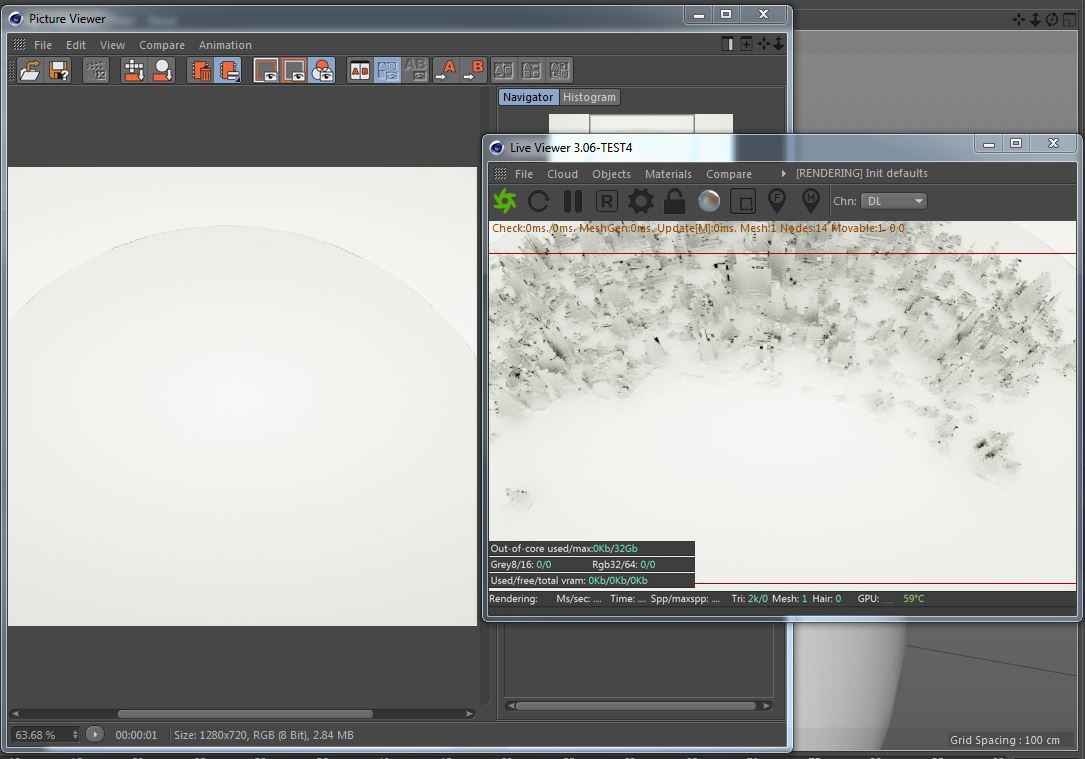This screenshot has width=1085, height=759.
Task: Click the viewport rotate icon at top right
Action: point(1052,20)
